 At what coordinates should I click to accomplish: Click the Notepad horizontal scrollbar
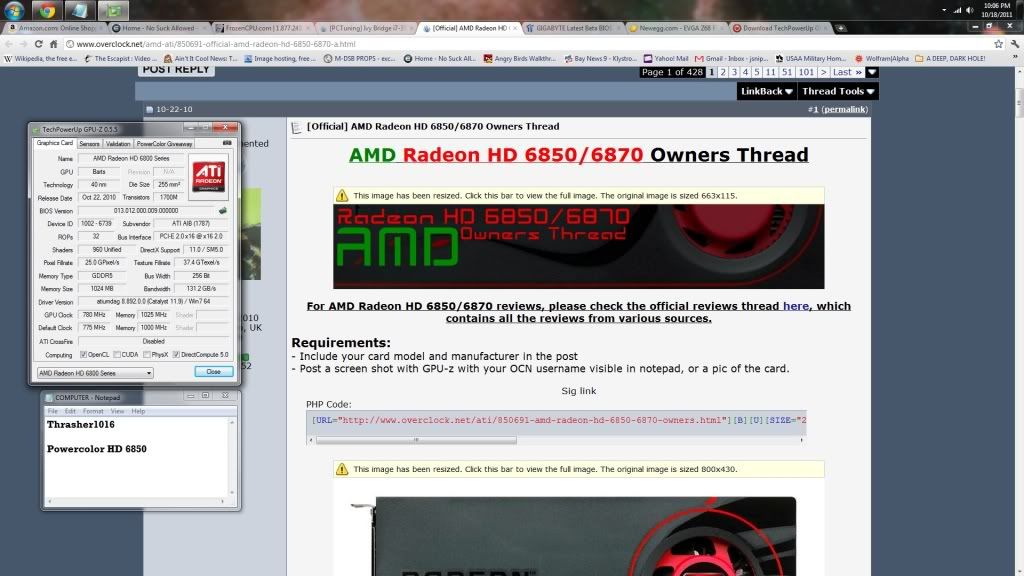[136, 501]
